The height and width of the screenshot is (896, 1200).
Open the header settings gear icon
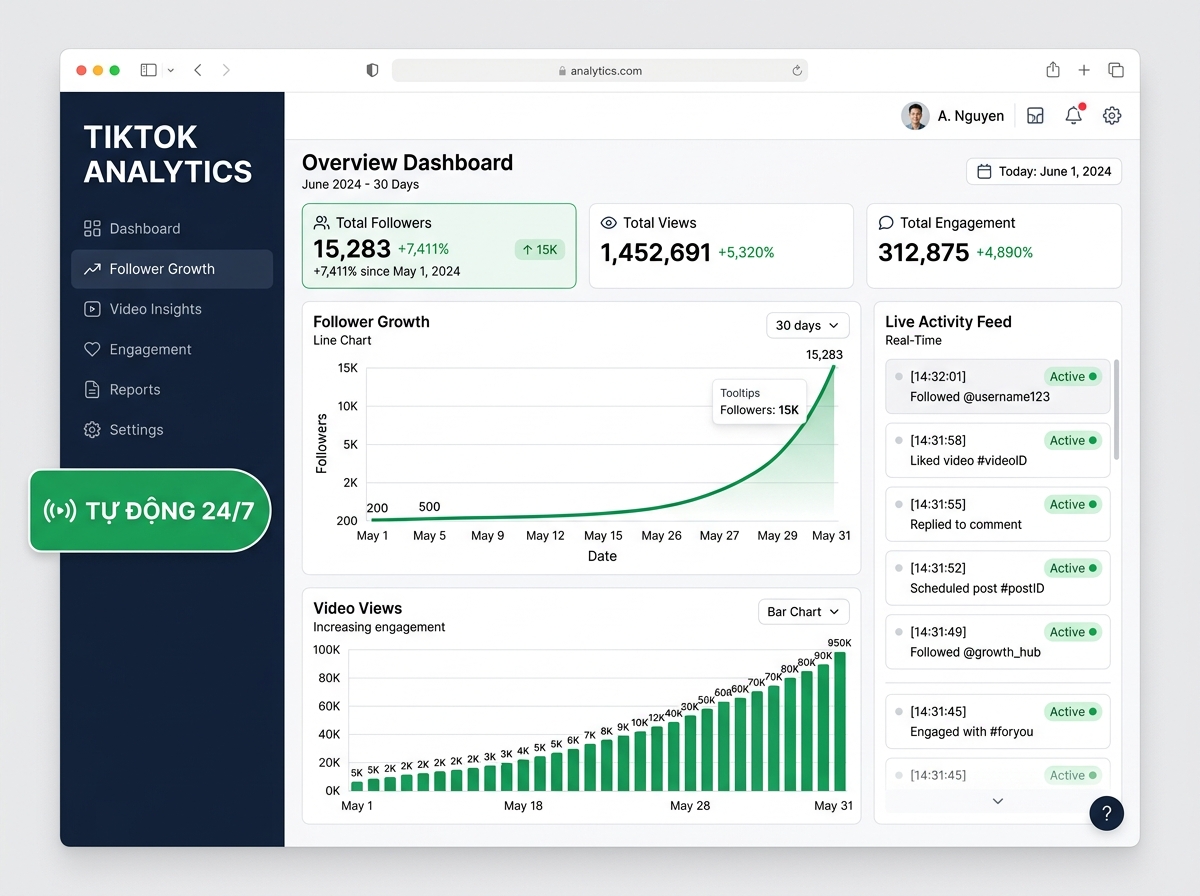(1112, 116)
